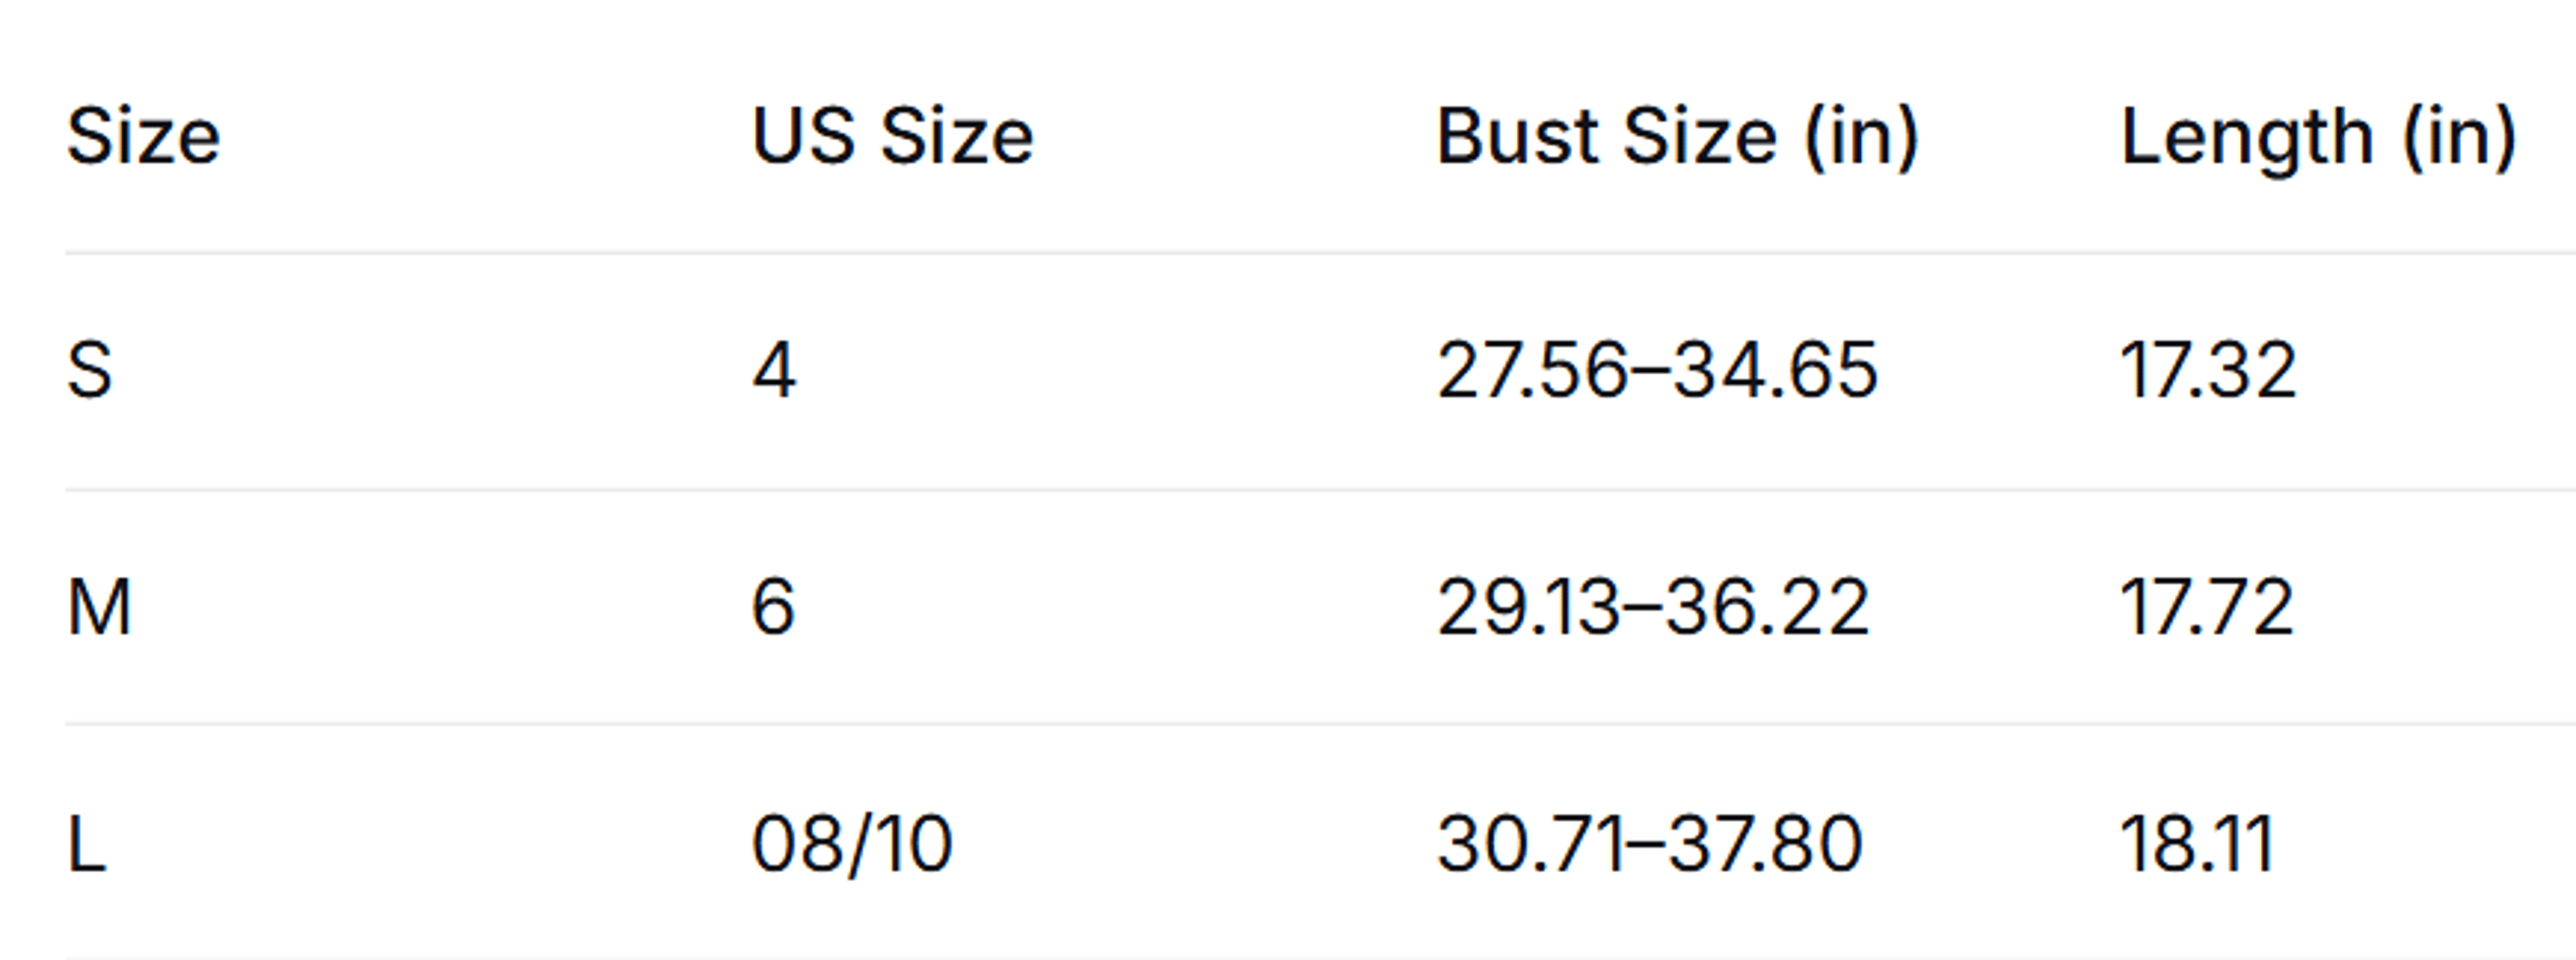Click bust size 29.13–36.22 value
The width and height of the screenshot is (2576, 960).
tap(1652, 607)
